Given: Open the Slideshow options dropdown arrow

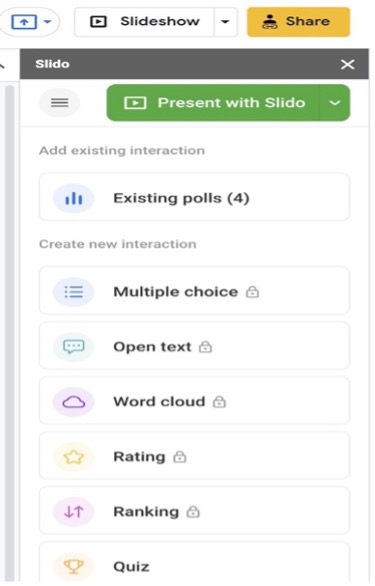Looking at the screenshot, I should point(225,22).
